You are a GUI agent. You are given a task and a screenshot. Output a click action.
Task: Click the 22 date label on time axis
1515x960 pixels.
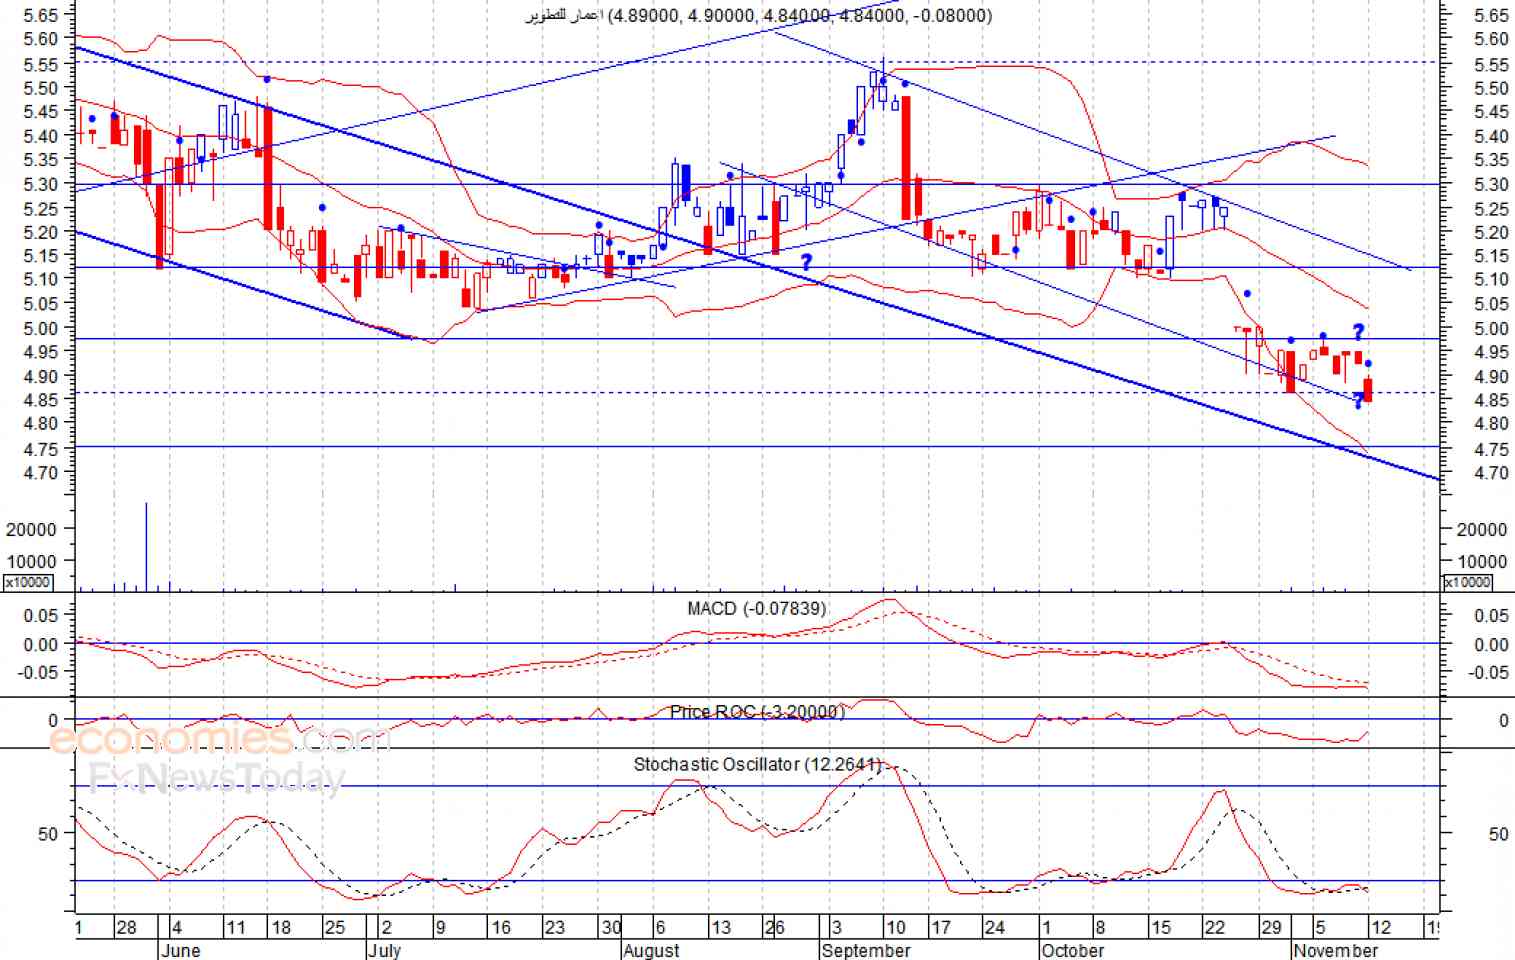pyautogui.click(x=1214, y=928)
